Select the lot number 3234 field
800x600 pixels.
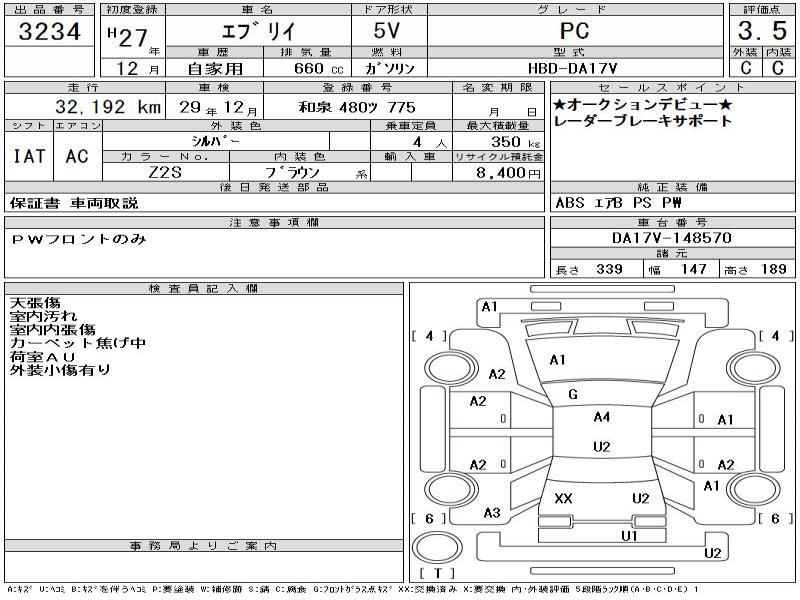pos(49,32)
